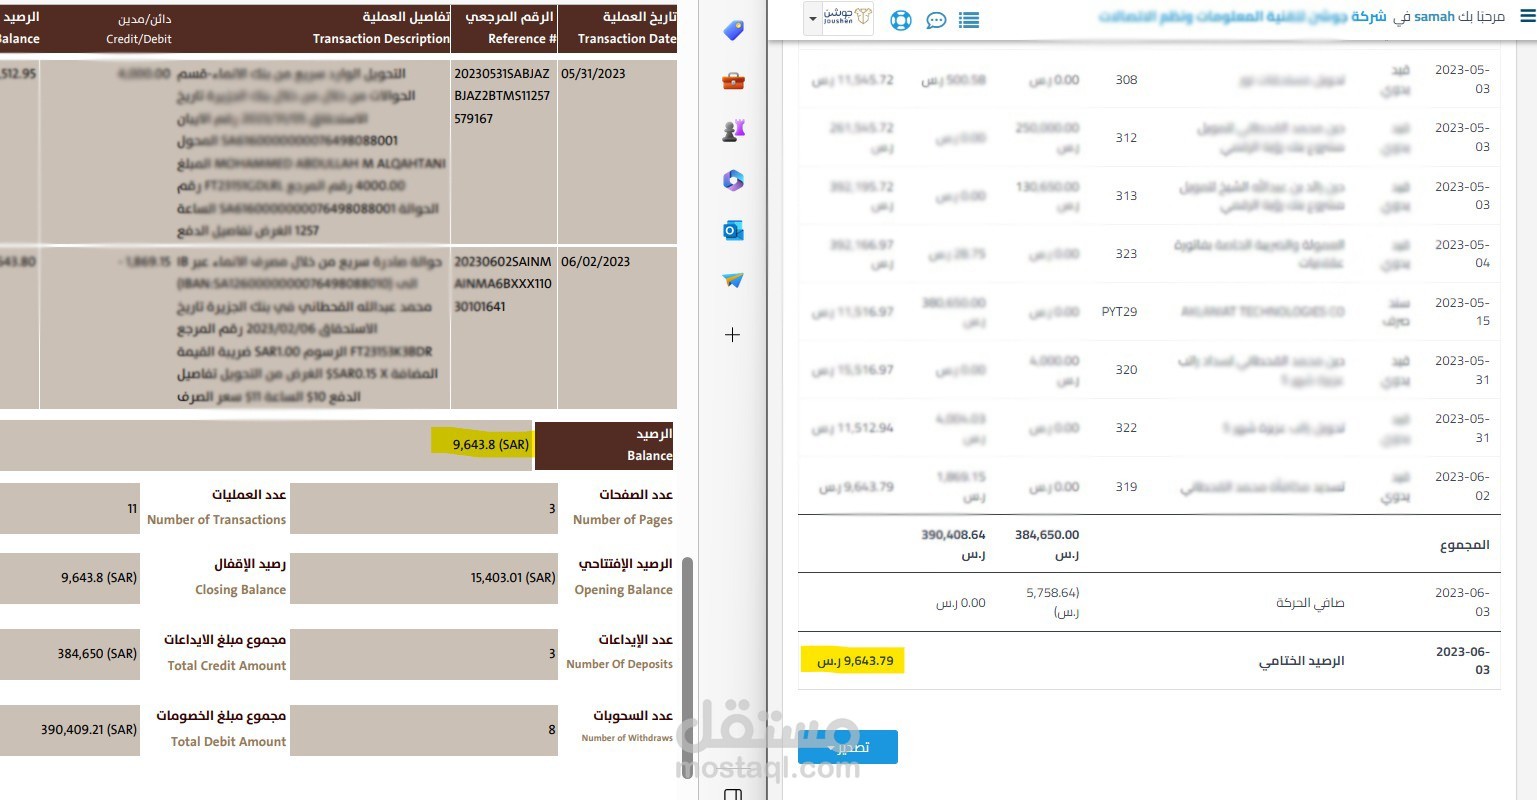Click the 2023-05-04 date in row 323
1537x800 pixels.
click(1462, 254)
